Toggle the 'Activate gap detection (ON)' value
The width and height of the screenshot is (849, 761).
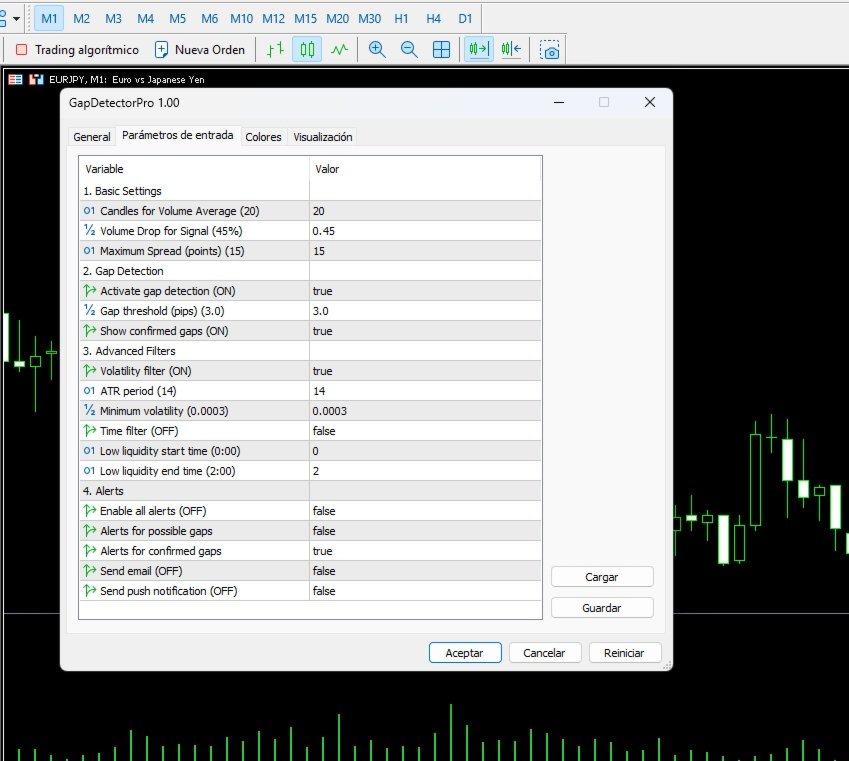pos(425,291)
